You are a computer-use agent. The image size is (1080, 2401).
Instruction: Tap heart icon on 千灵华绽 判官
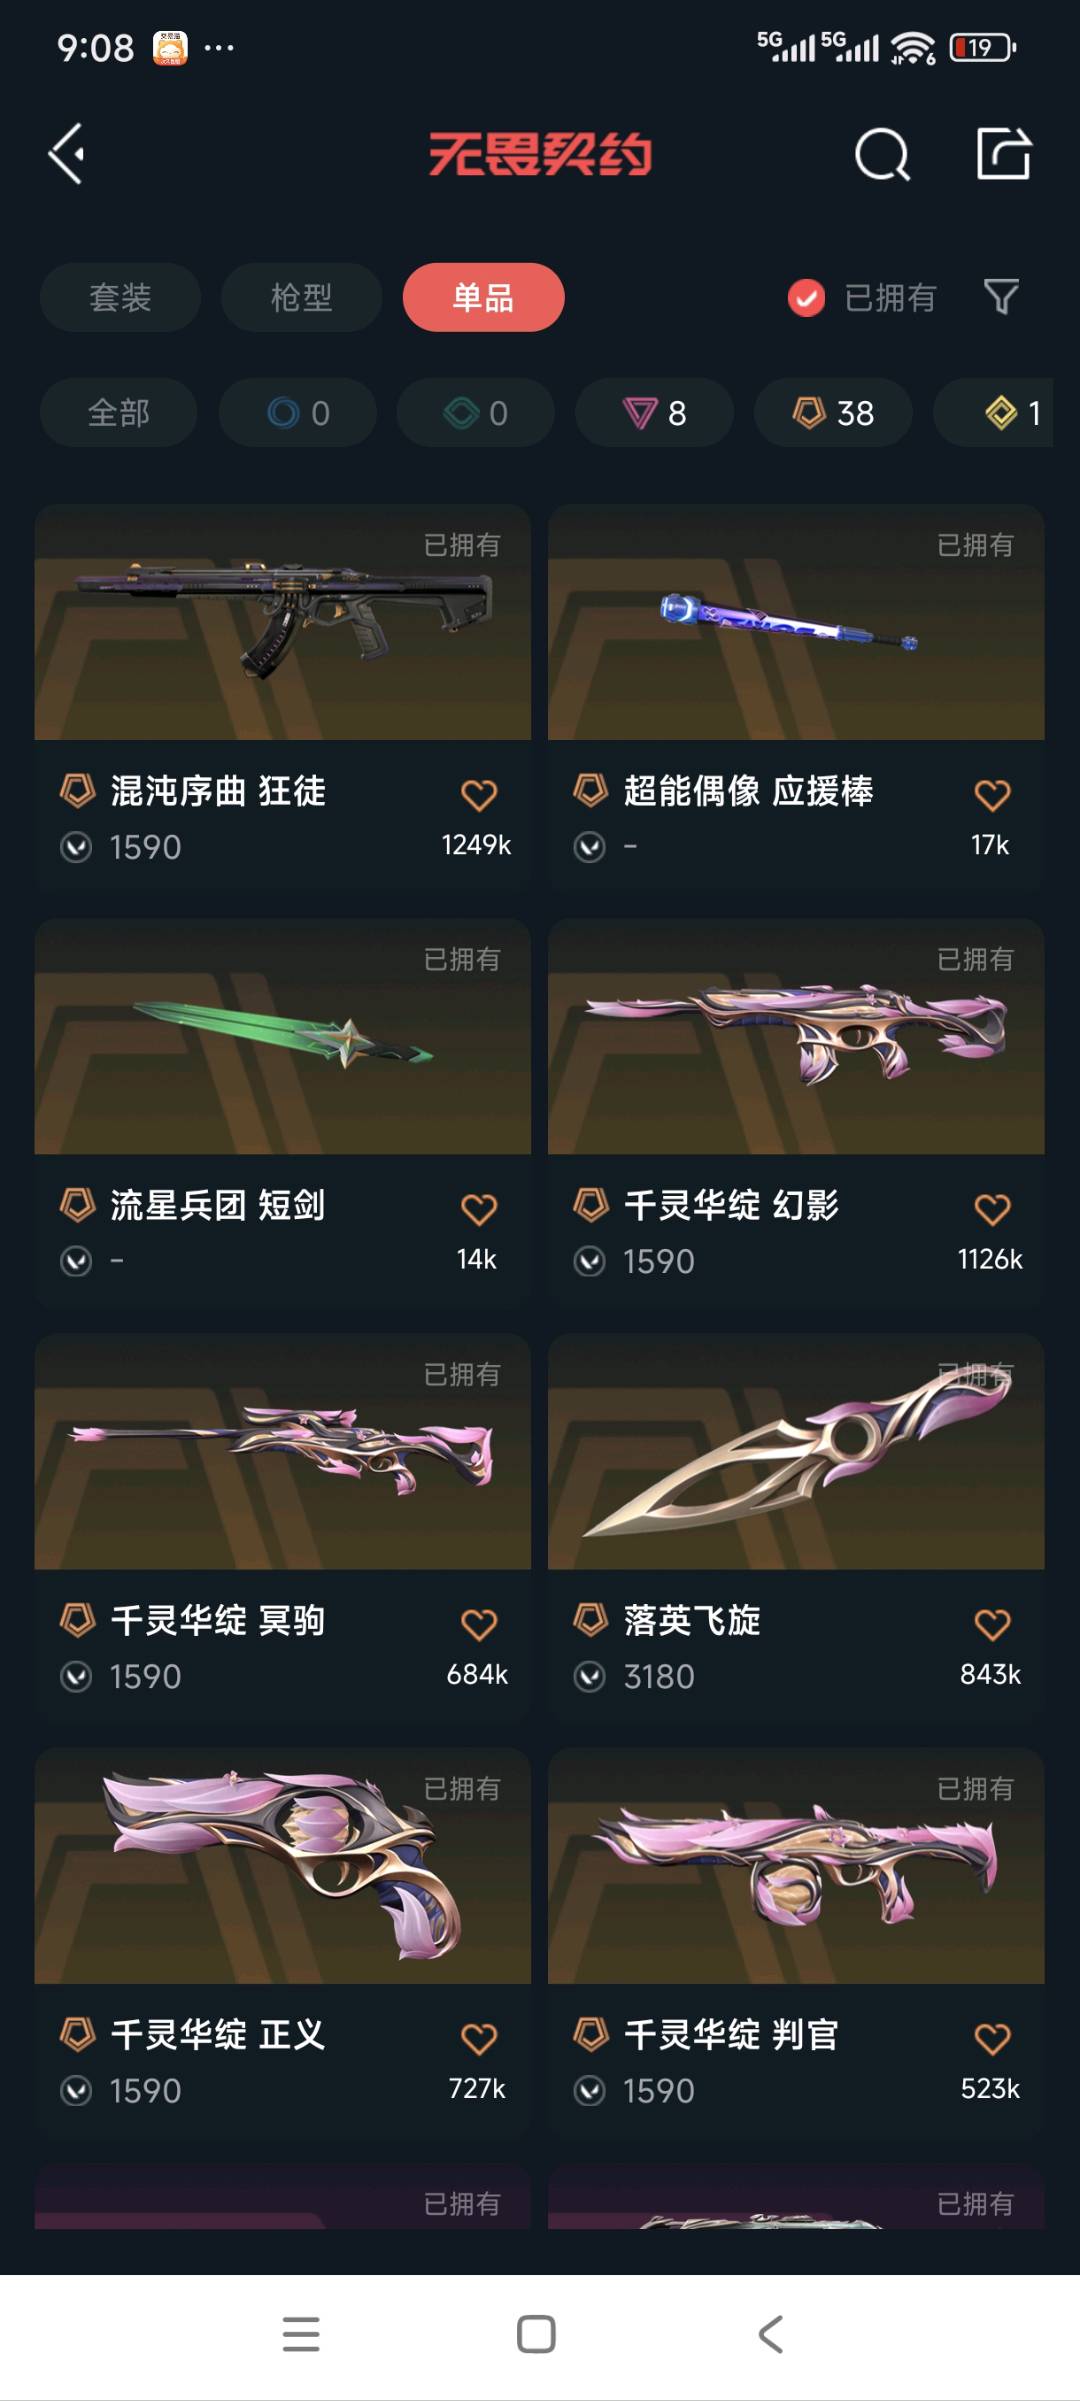[992, 2038]
